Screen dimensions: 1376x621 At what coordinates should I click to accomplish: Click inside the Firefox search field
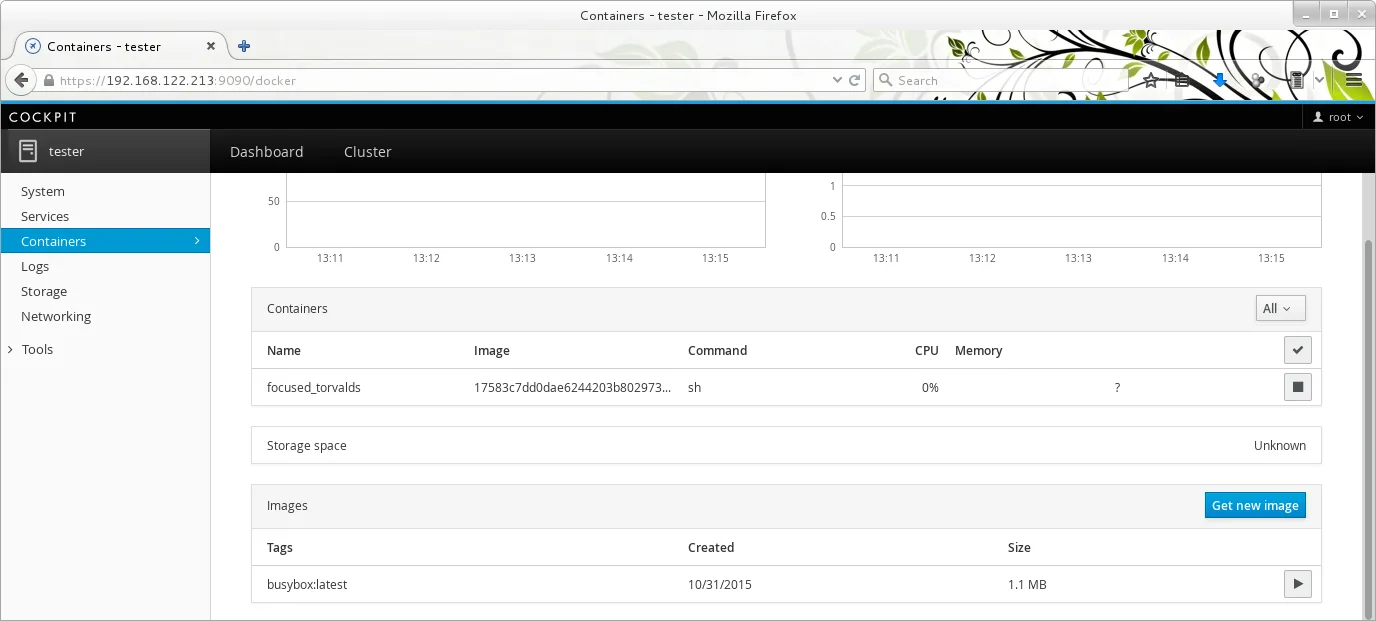1000,79
